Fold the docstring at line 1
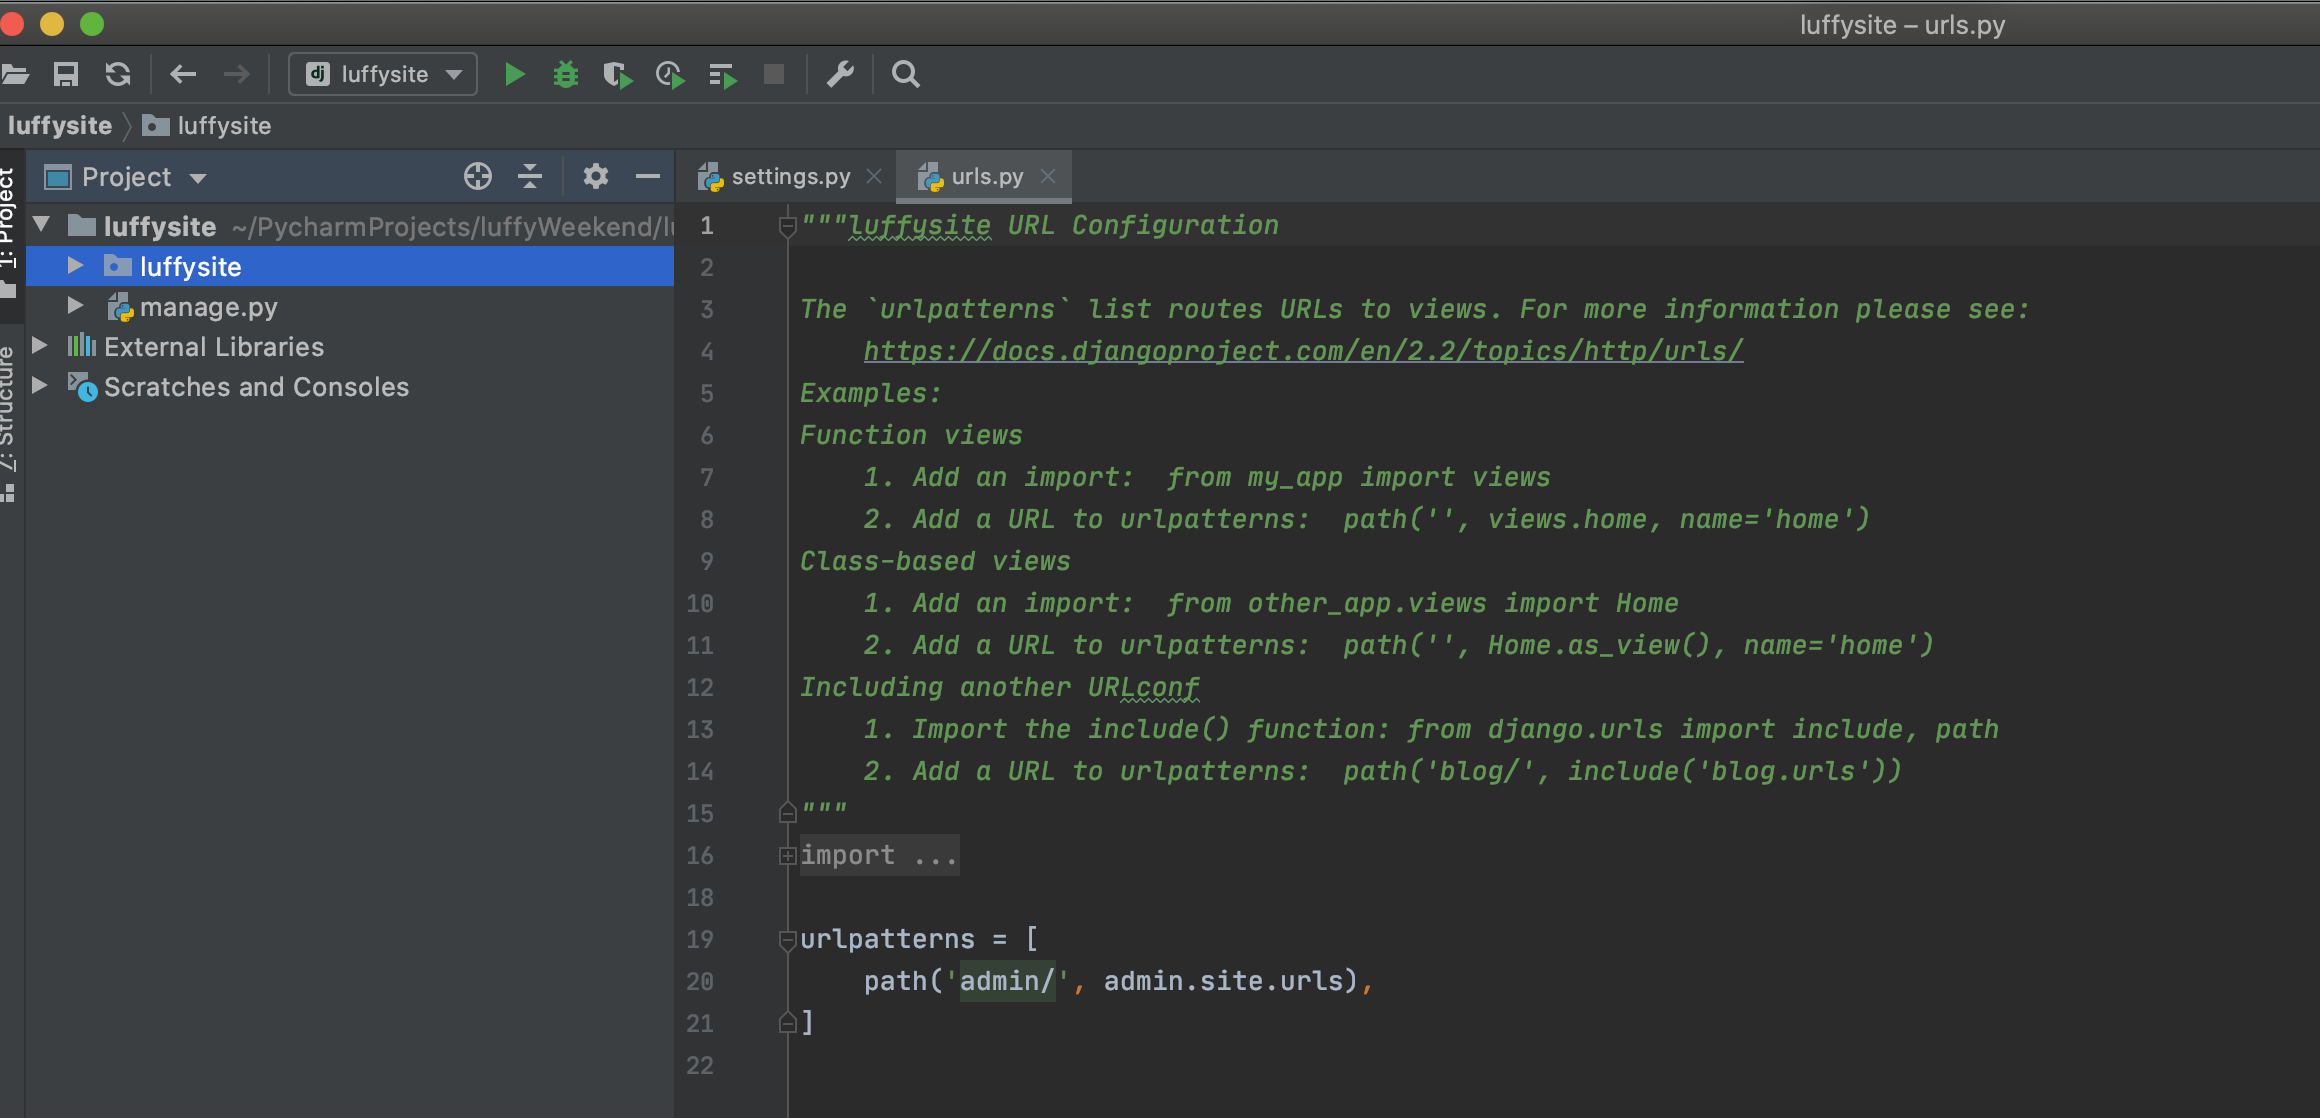This screenshot has height=1118, width=2320. [x=788, y=227]
